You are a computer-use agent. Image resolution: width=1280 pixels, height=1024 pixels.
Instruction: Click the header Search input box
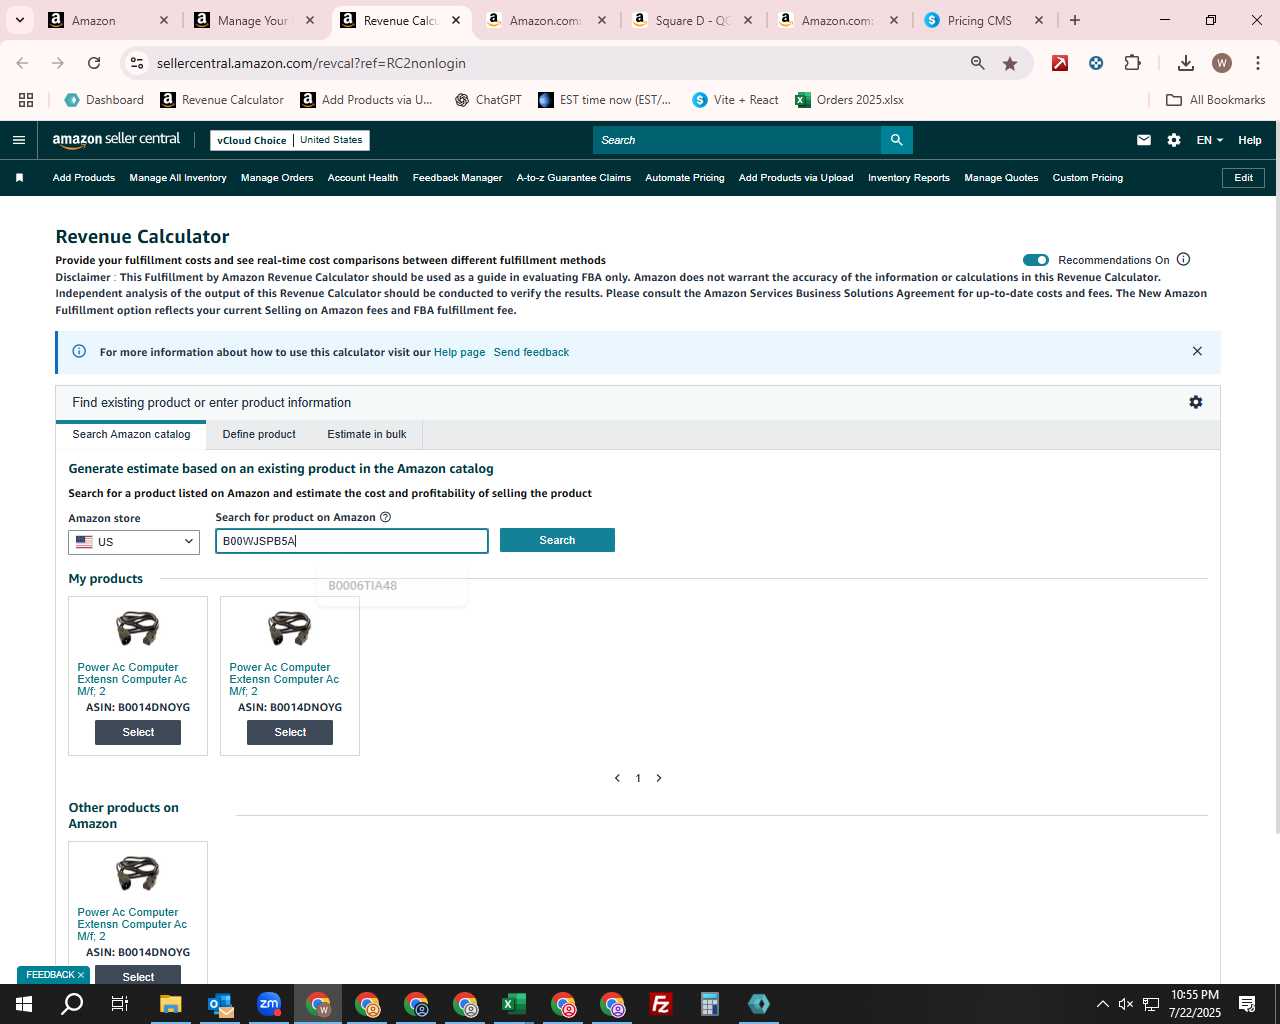coord(737,140)
